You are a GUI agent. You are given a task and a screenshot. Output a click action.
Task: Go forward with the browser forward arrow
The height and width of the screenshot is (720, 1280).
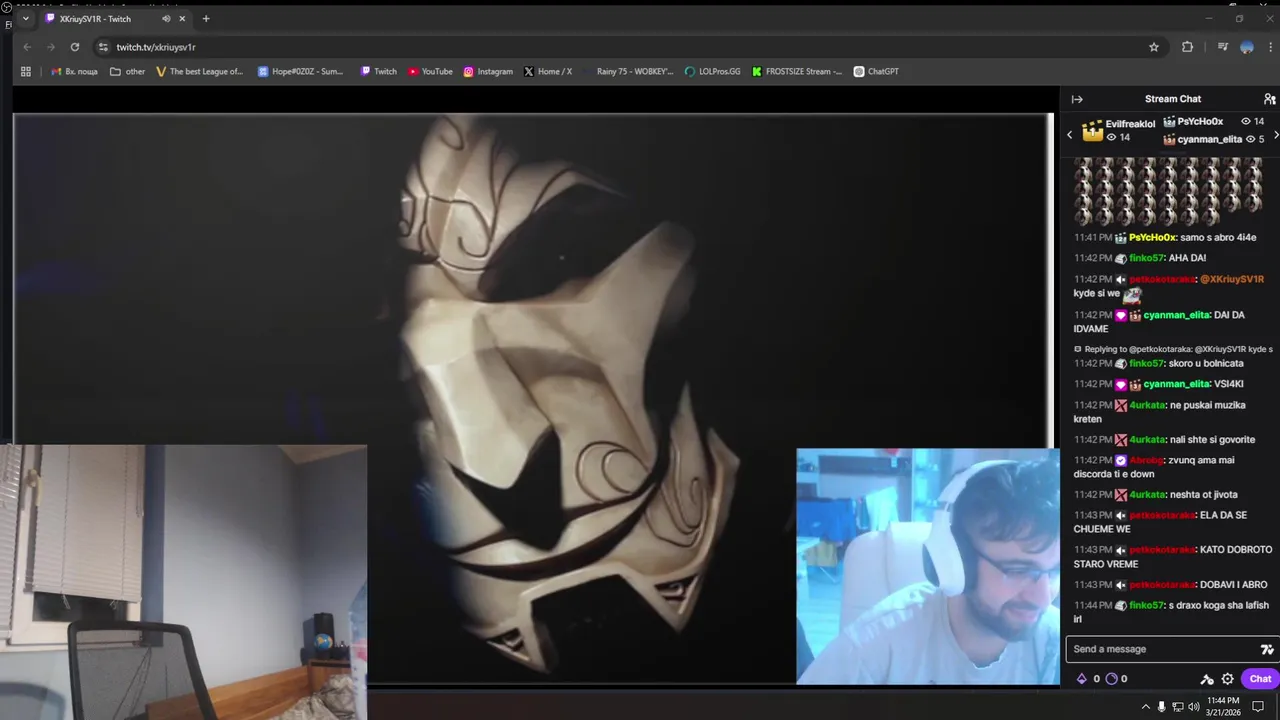50,47
